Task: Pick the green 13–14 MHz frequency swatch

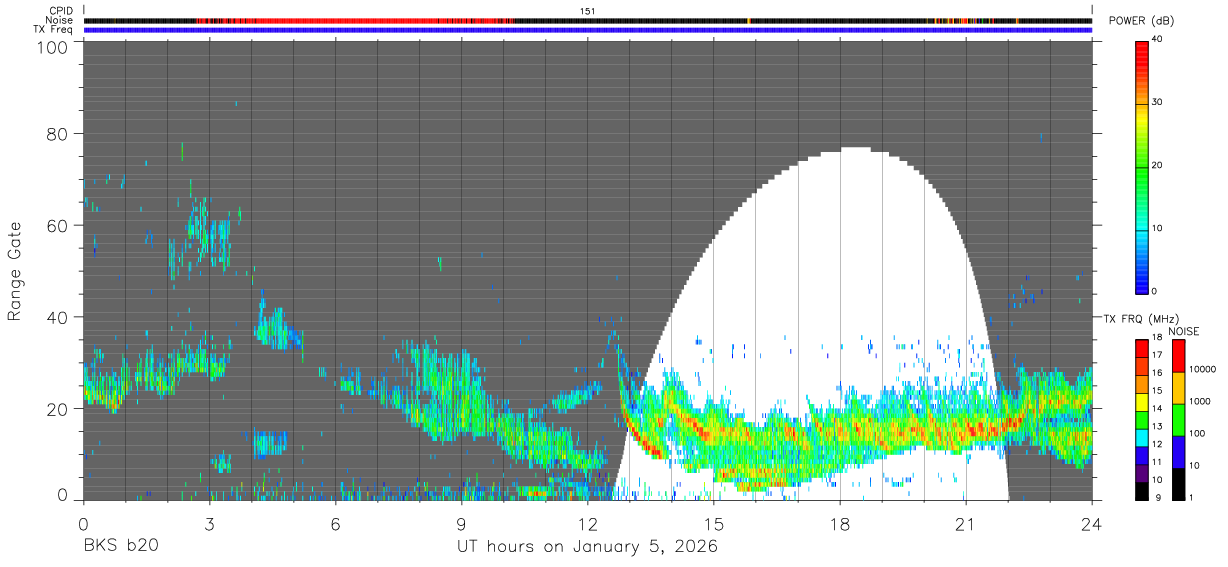Action: 1142,420
